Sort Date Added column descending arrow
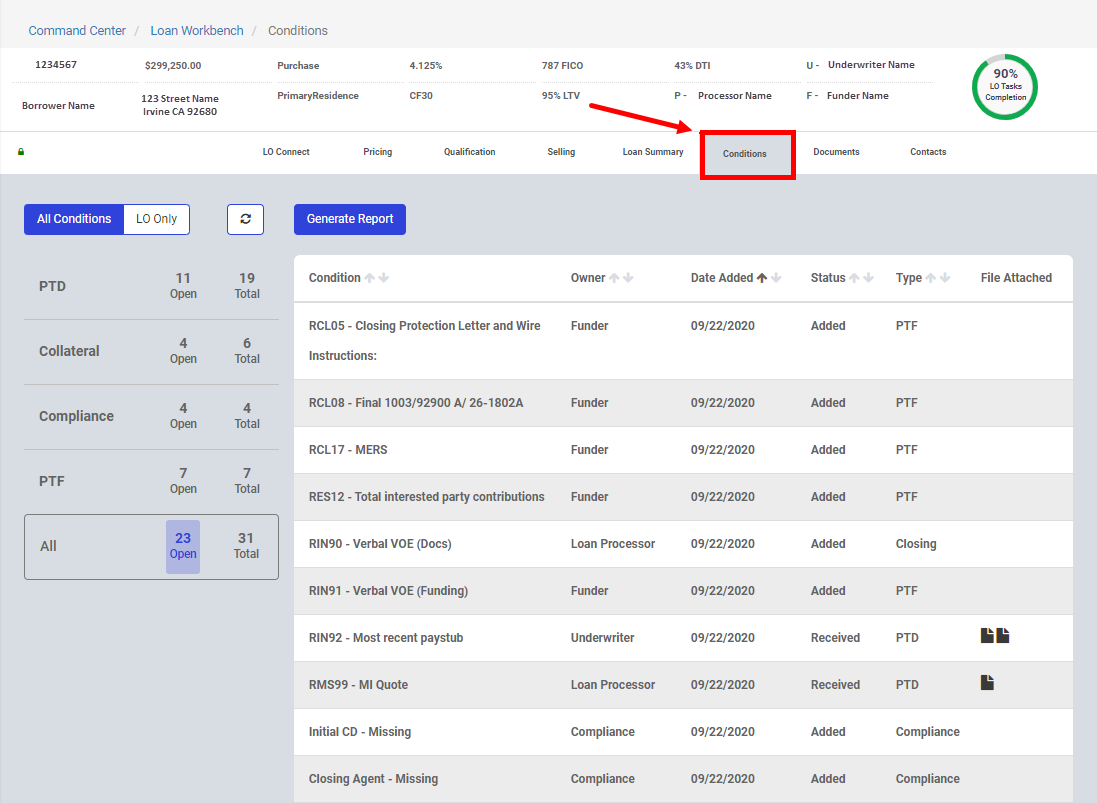The width and height of the screenshot is (1097, 803). coord(777,278)
